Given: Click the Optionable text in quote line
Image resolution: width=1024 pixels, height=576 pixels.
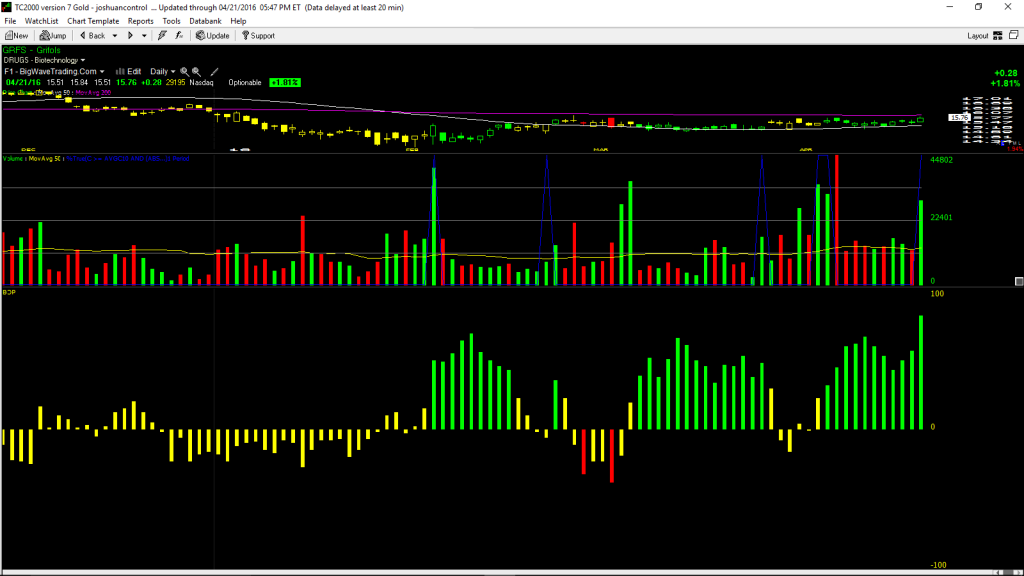Looking at the screenshot, I should point(245,82).
